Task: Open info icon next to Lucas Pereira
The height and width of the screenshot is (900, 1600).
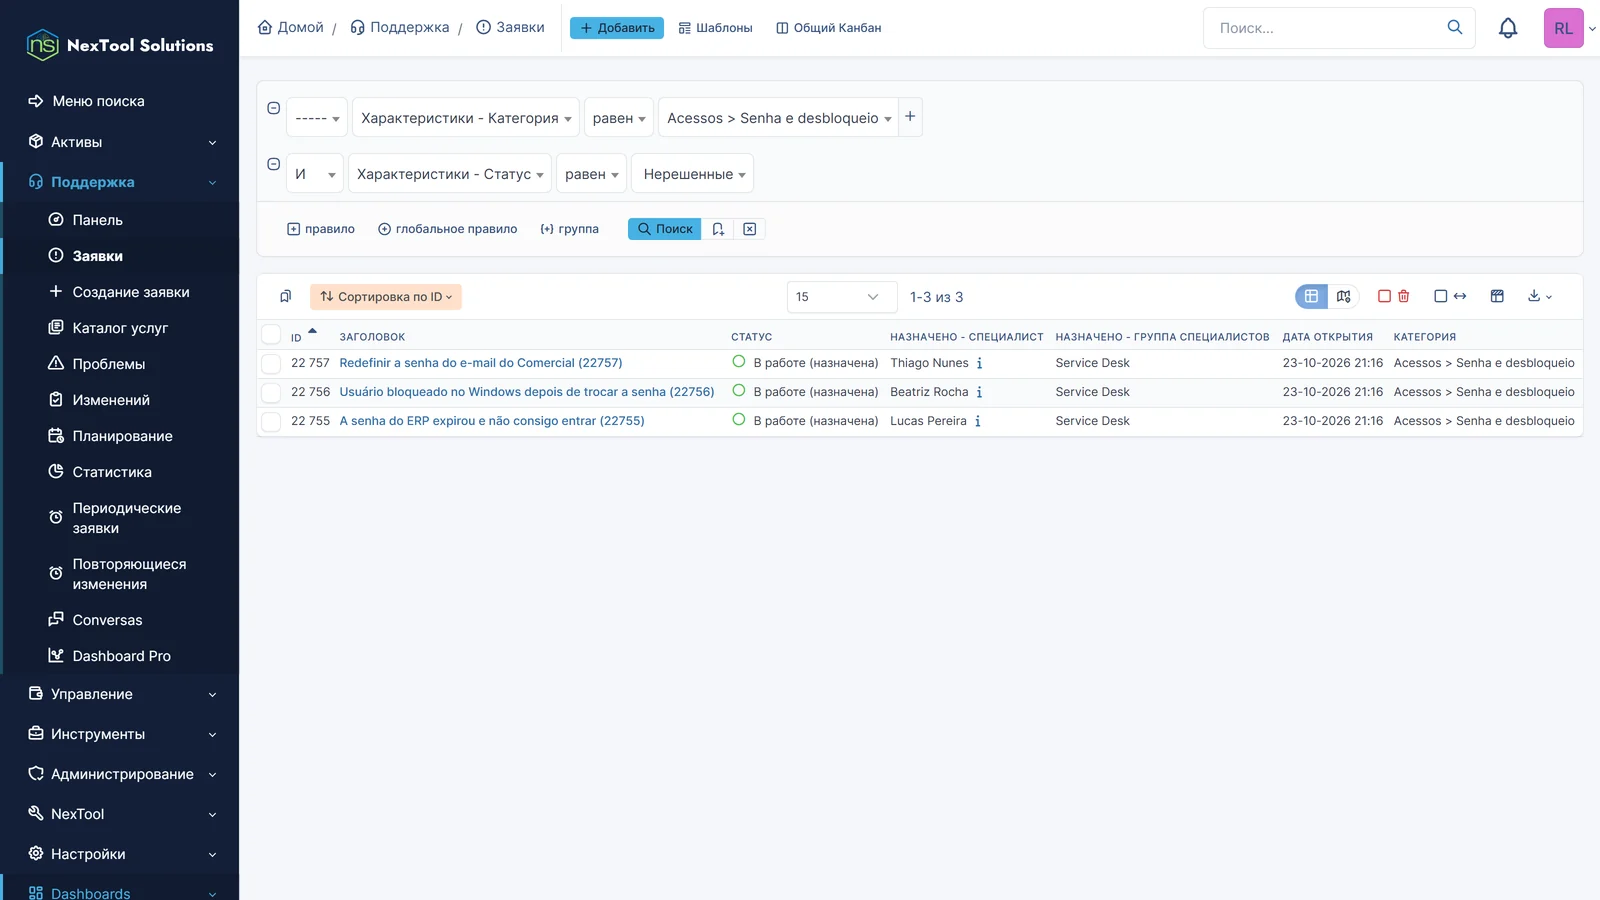Action: tap(977, 421)
